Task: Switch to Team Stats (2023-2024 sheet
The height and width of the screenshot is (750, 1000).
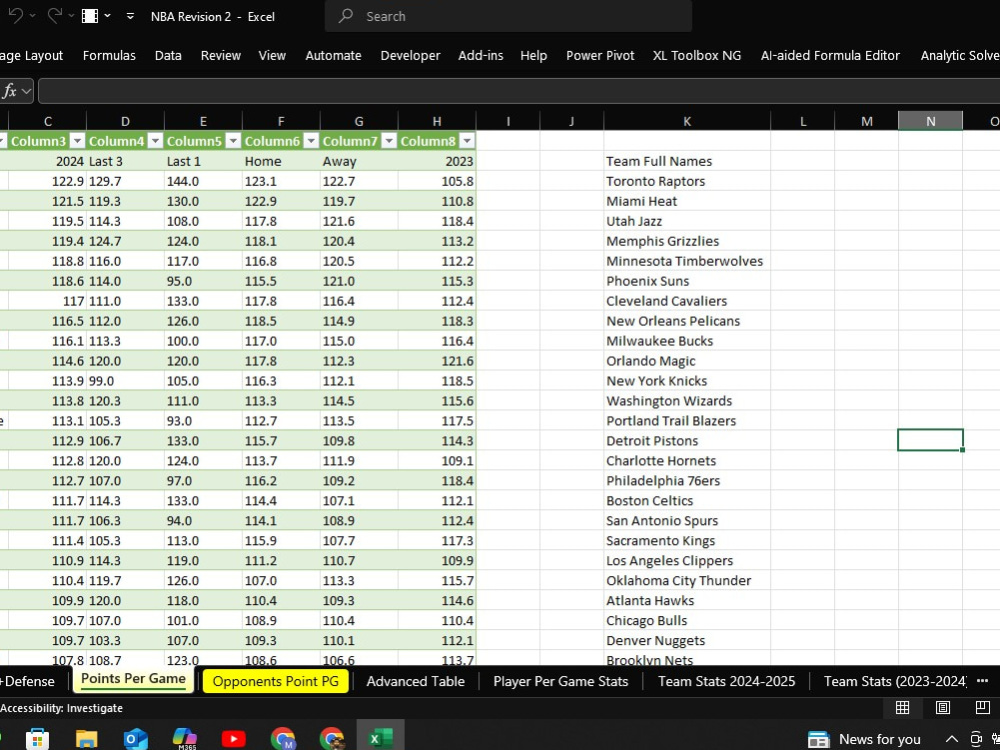Action: pos(895,681)
